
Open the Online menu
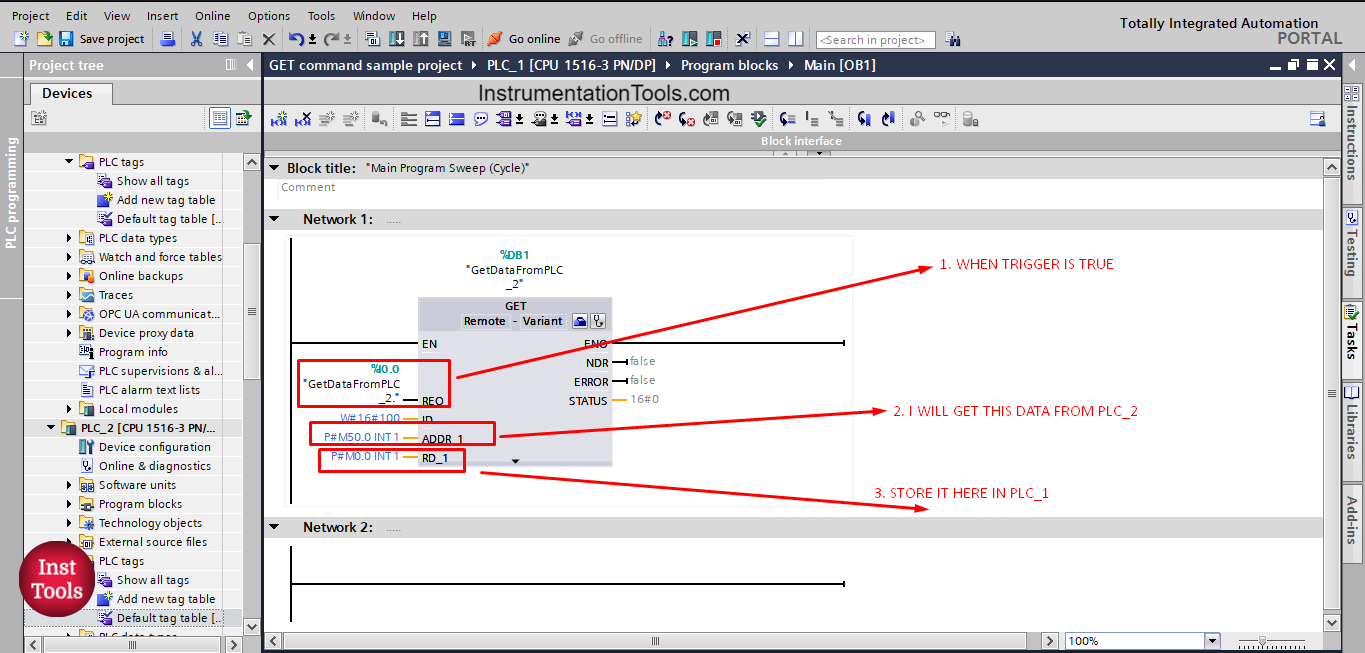pos(212,16)
